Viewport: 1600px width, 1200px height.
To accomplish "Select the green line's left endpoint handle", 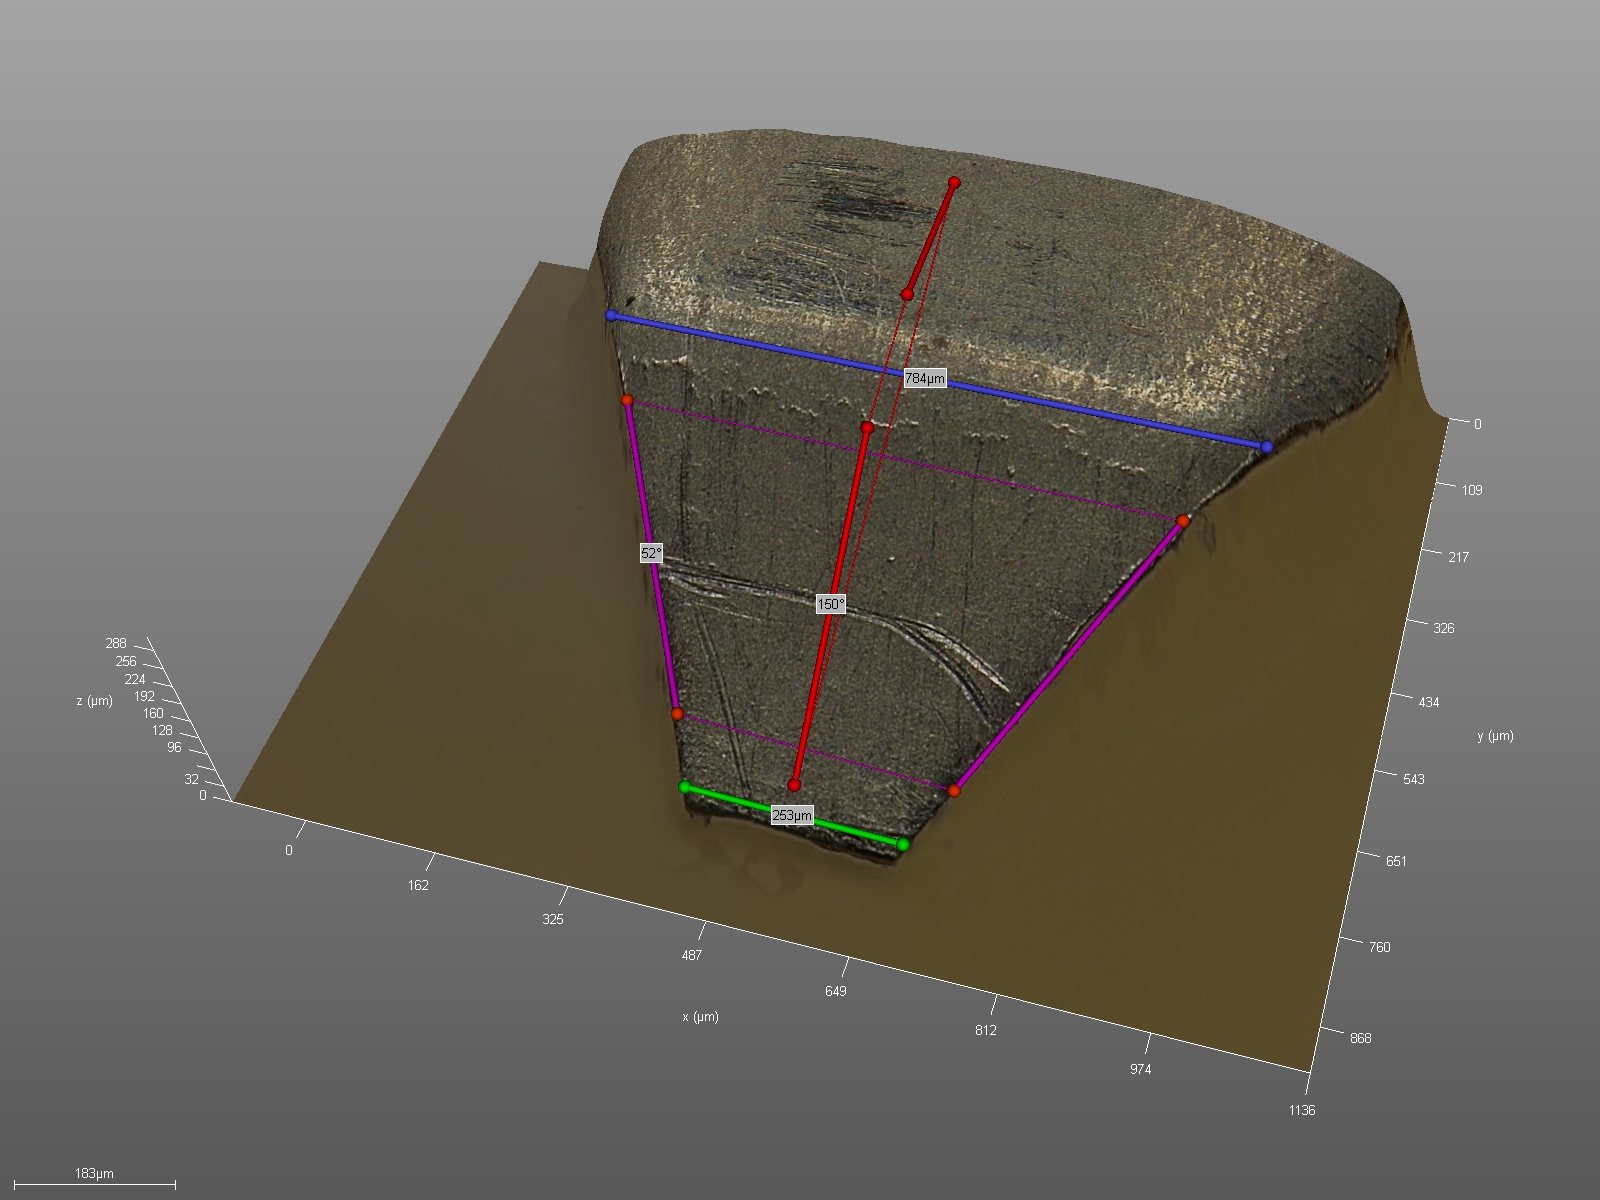I will pos(685,787).
